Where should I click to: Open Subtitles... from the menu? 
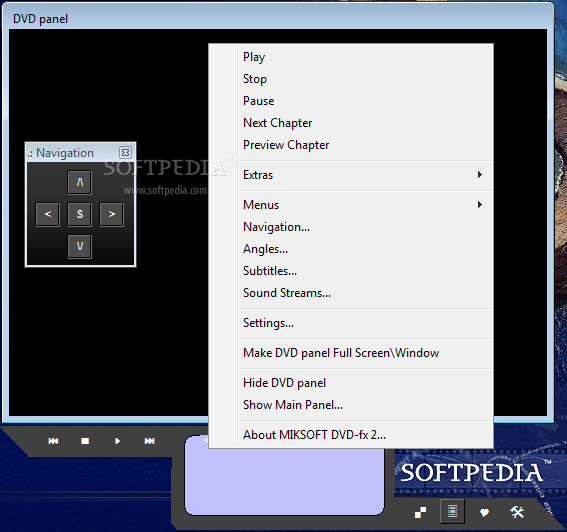pos(366,271)
